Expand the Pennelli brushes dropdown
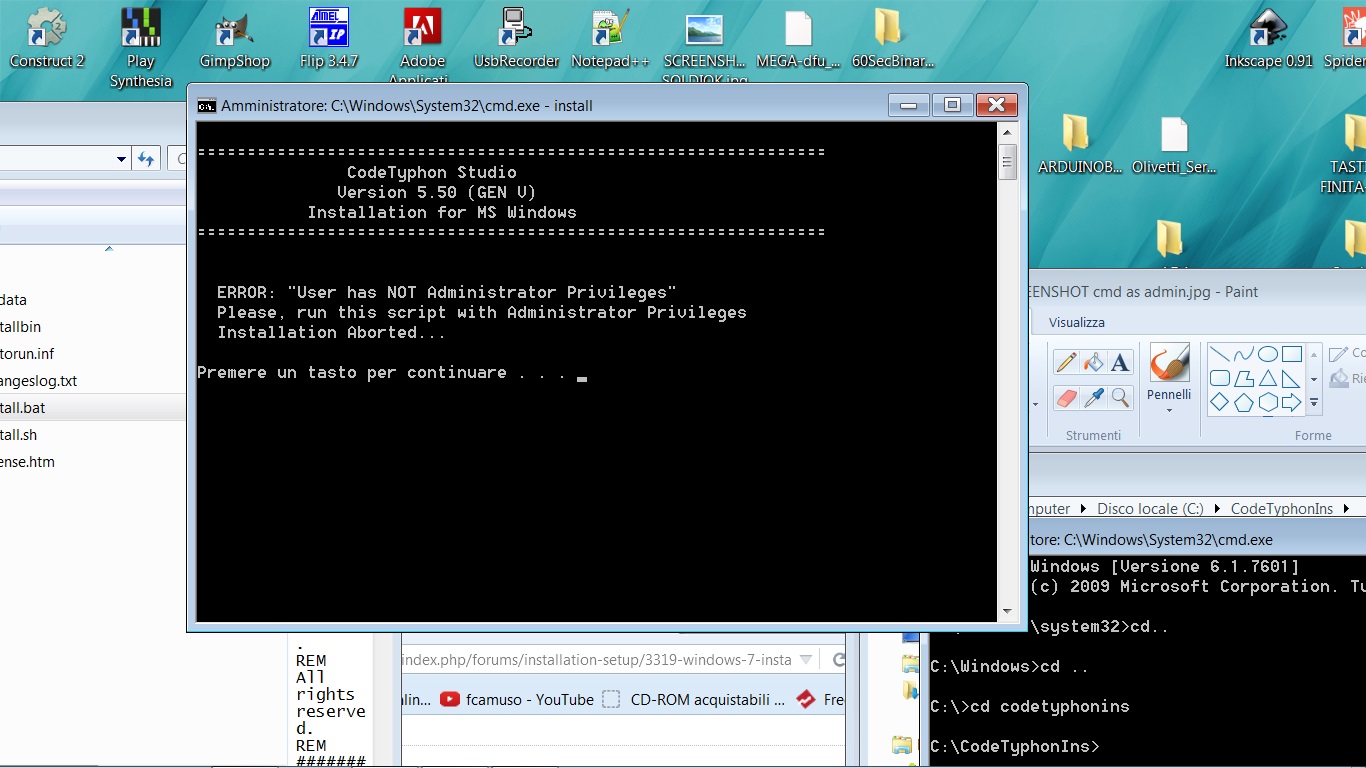This screenshot has width=1366, height=768. 1169,410
